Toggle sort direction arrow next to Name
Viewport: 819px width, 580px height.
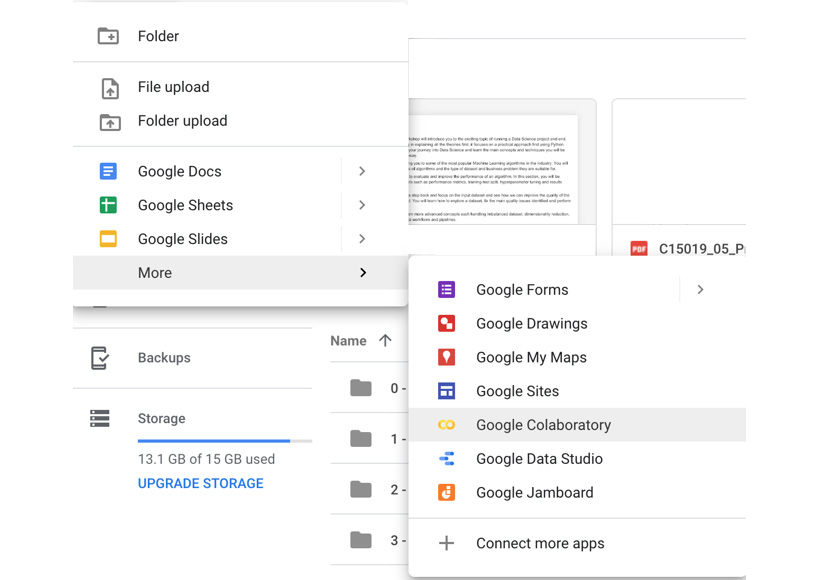pyautogui.click(x=385, y=341)
